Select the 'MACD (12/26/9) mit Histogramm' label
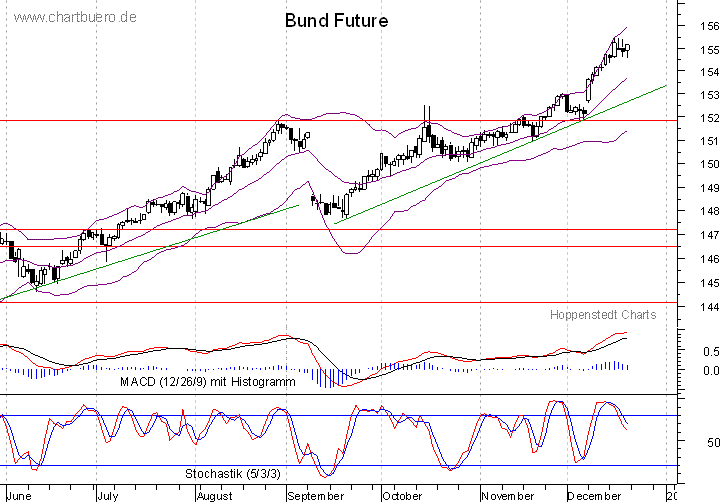The image size is (723, 502). [x=207, y=382]
